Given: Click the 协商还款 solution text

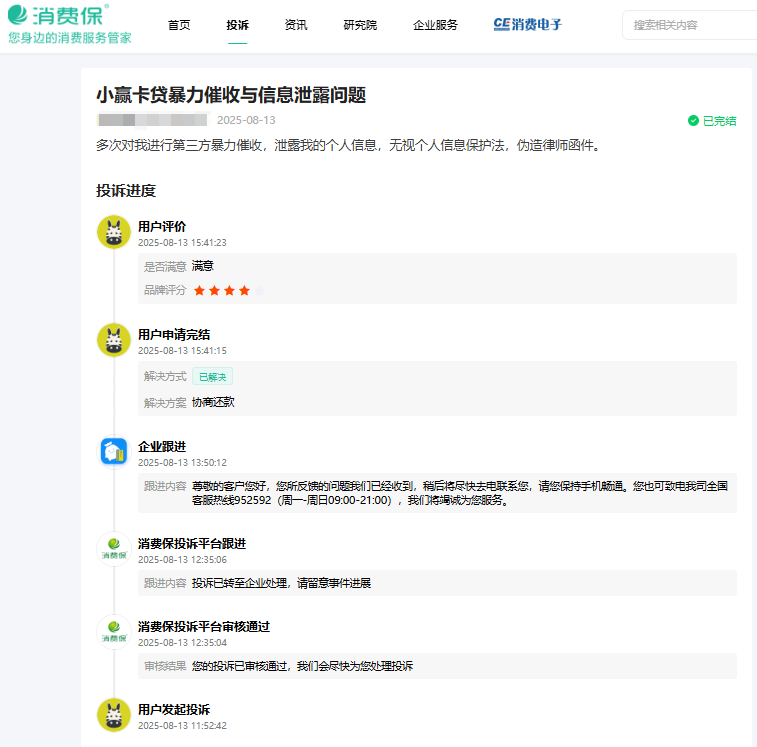Looking at the screenshot, I should [x=213, y=402].
